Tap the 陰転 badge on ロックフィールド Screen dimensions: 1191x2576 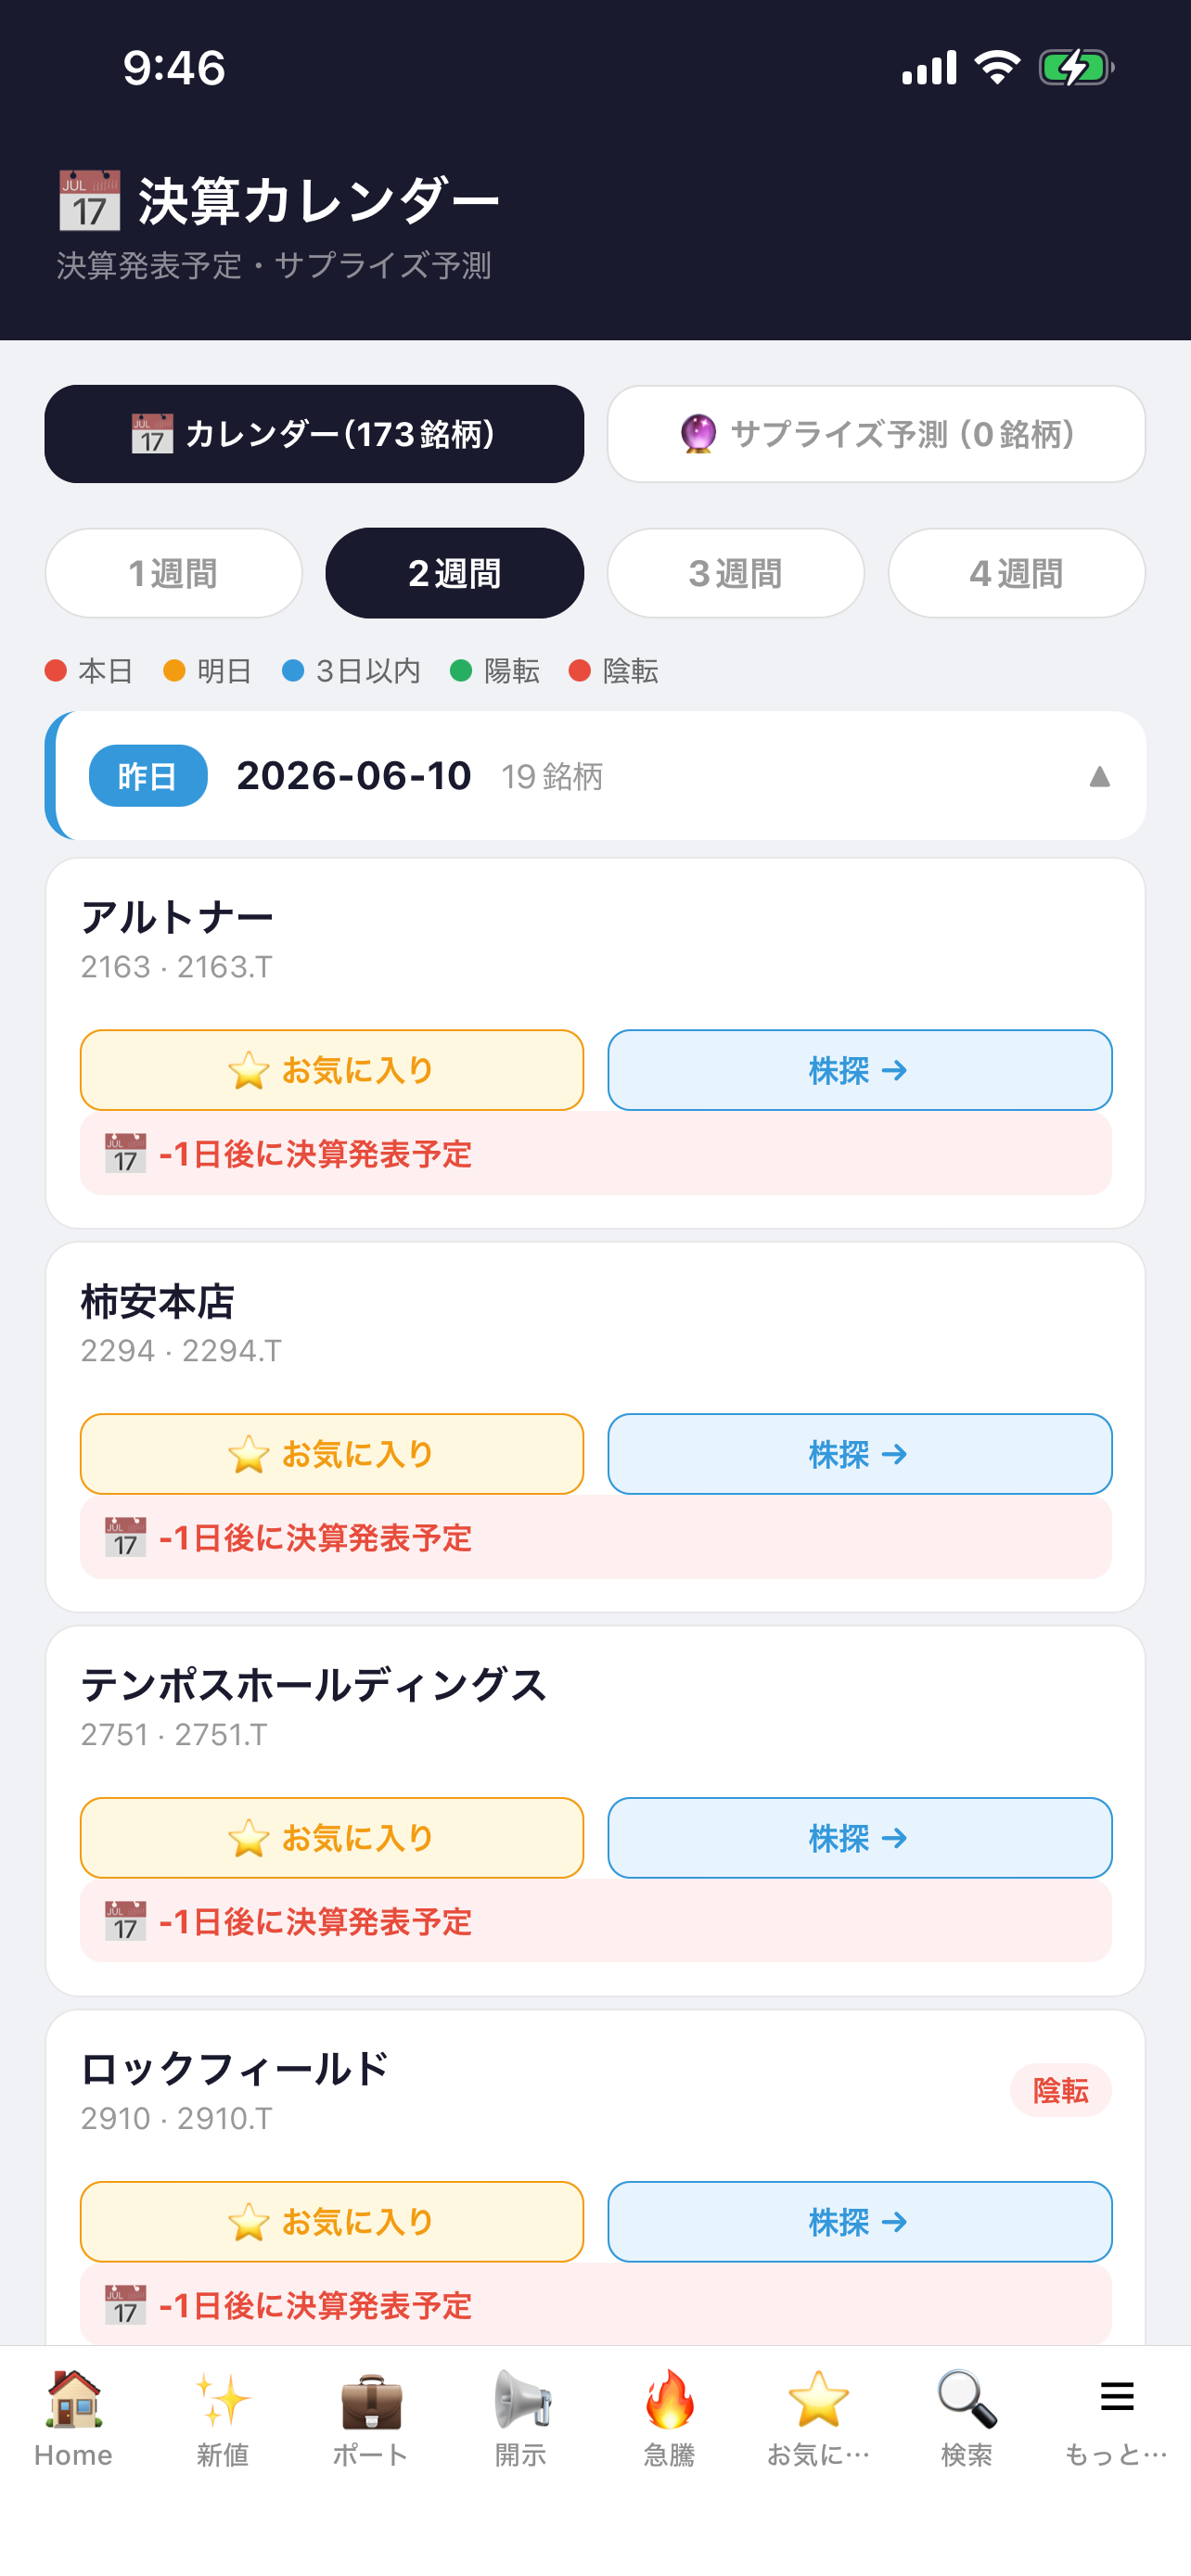pyautogui.click(x=1060, y=2090)
